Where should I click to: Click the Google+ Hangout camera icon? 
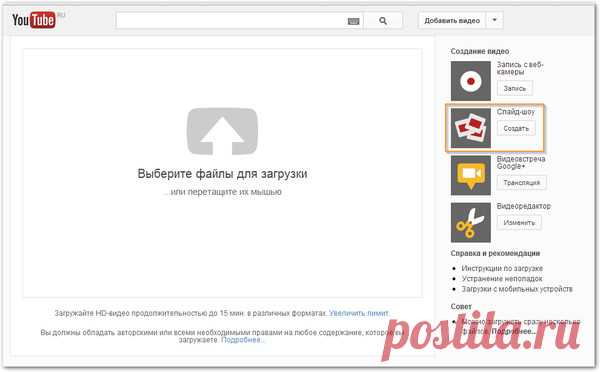pyautogui.click(x=471, y=175)
